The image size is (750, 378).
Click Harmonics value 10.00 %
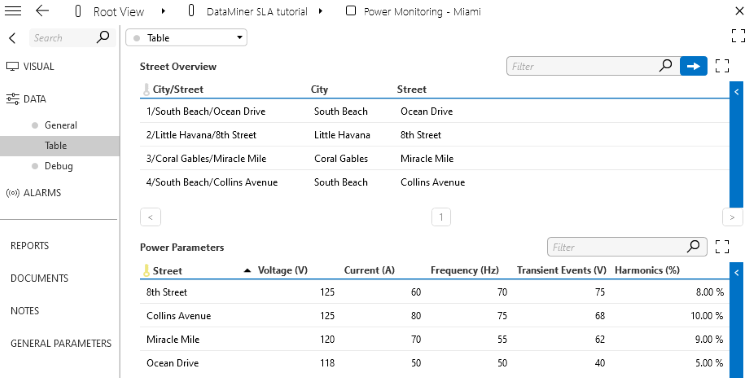[707, 316]
